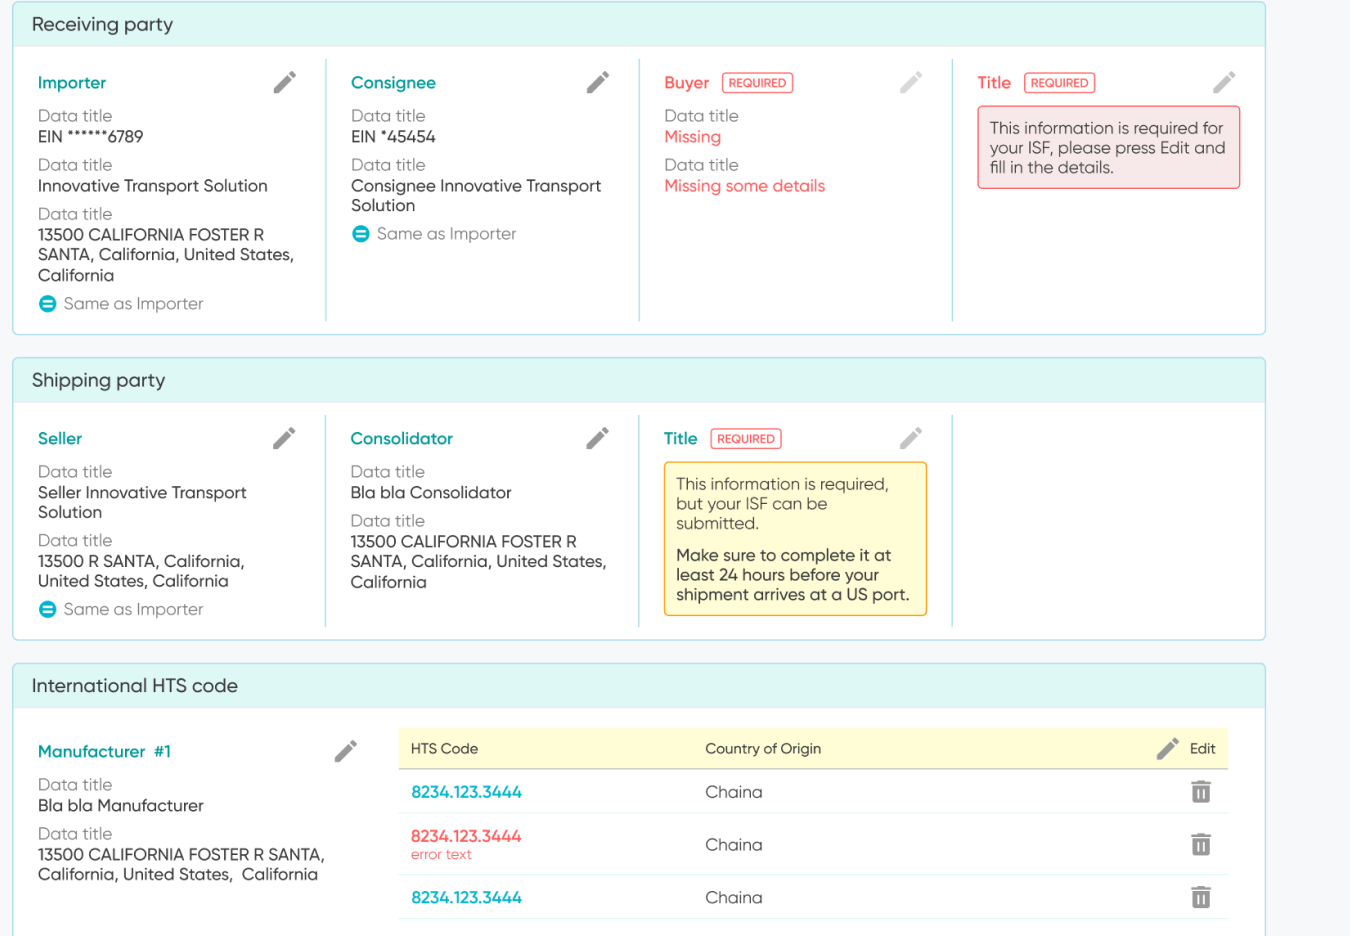Click the 'Missing some details' text
The height and width of the screenshot is (936, 1350).
tap(744, 186)
